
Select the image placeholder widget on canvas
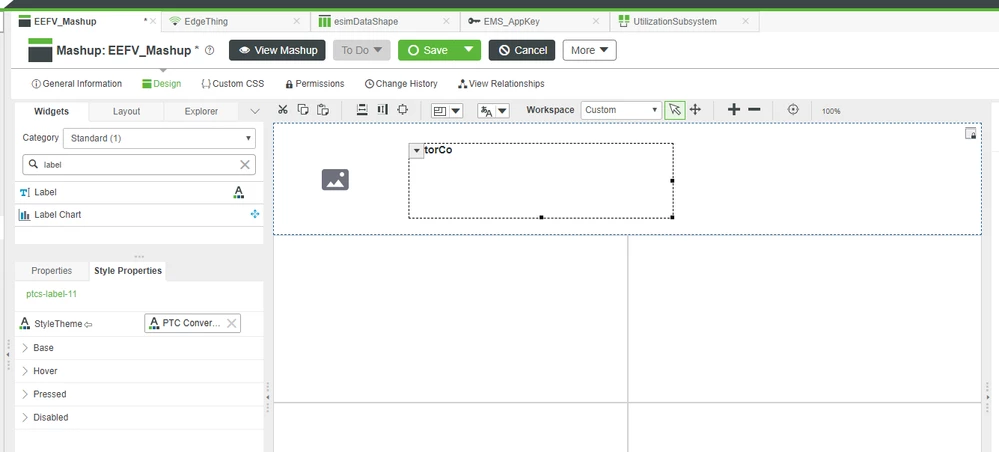pyautogui.click(x=335, y=180)
